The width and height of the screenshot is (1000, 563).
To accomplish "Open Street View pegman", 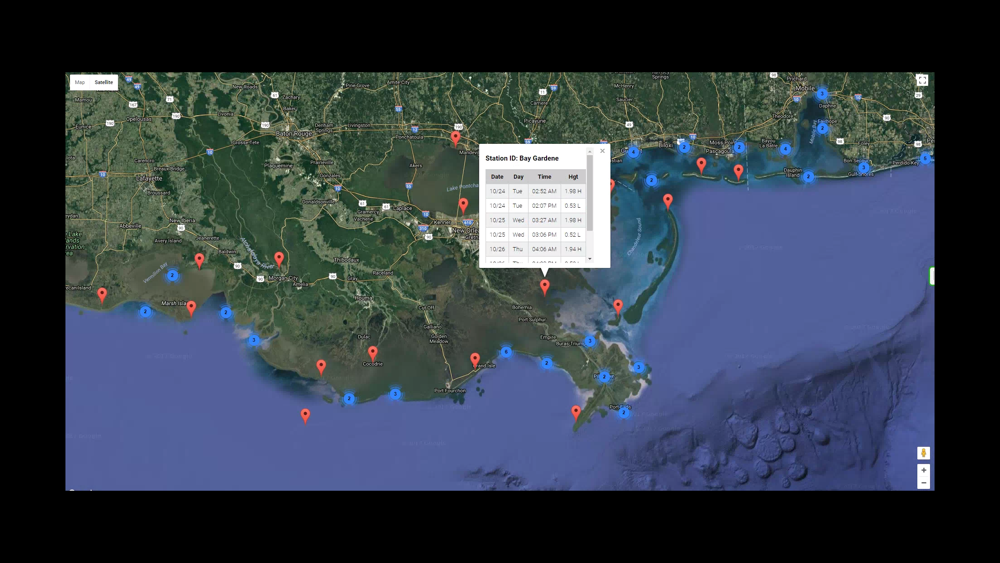I will click(x=923, y=453).
